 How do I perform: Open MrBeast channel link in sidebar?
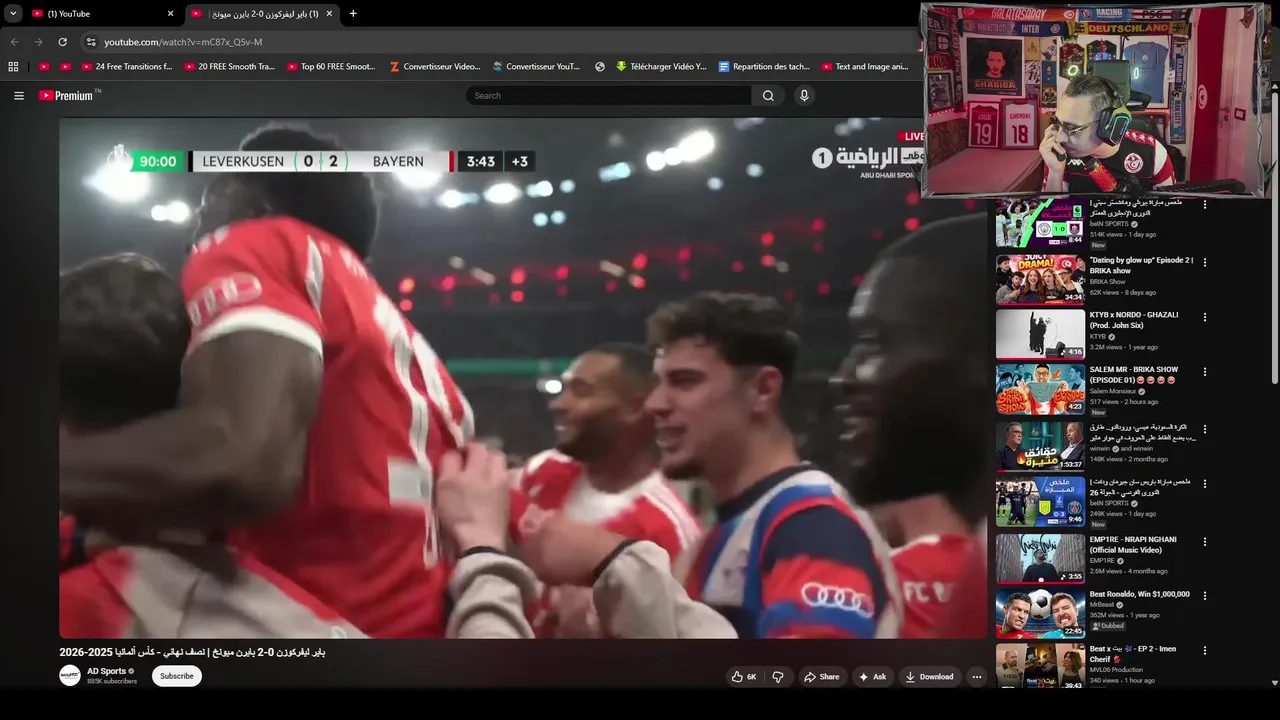coord(1102,605)
